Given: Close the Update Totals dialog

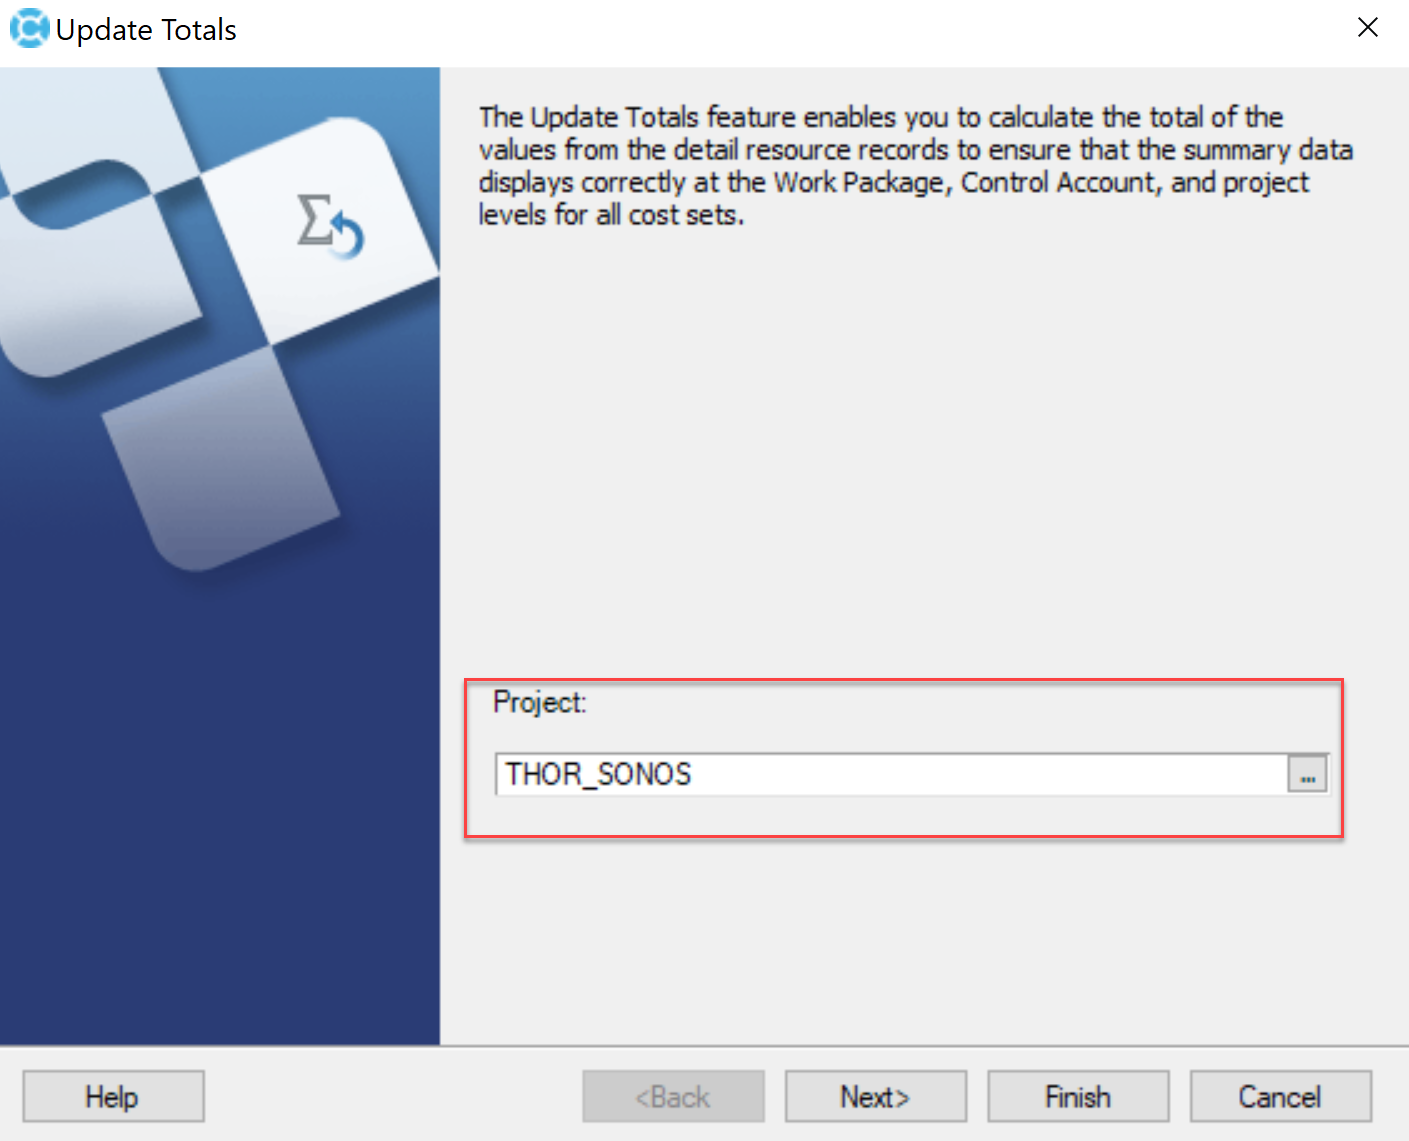Looking at the screenshot, I should point(1367,28).
